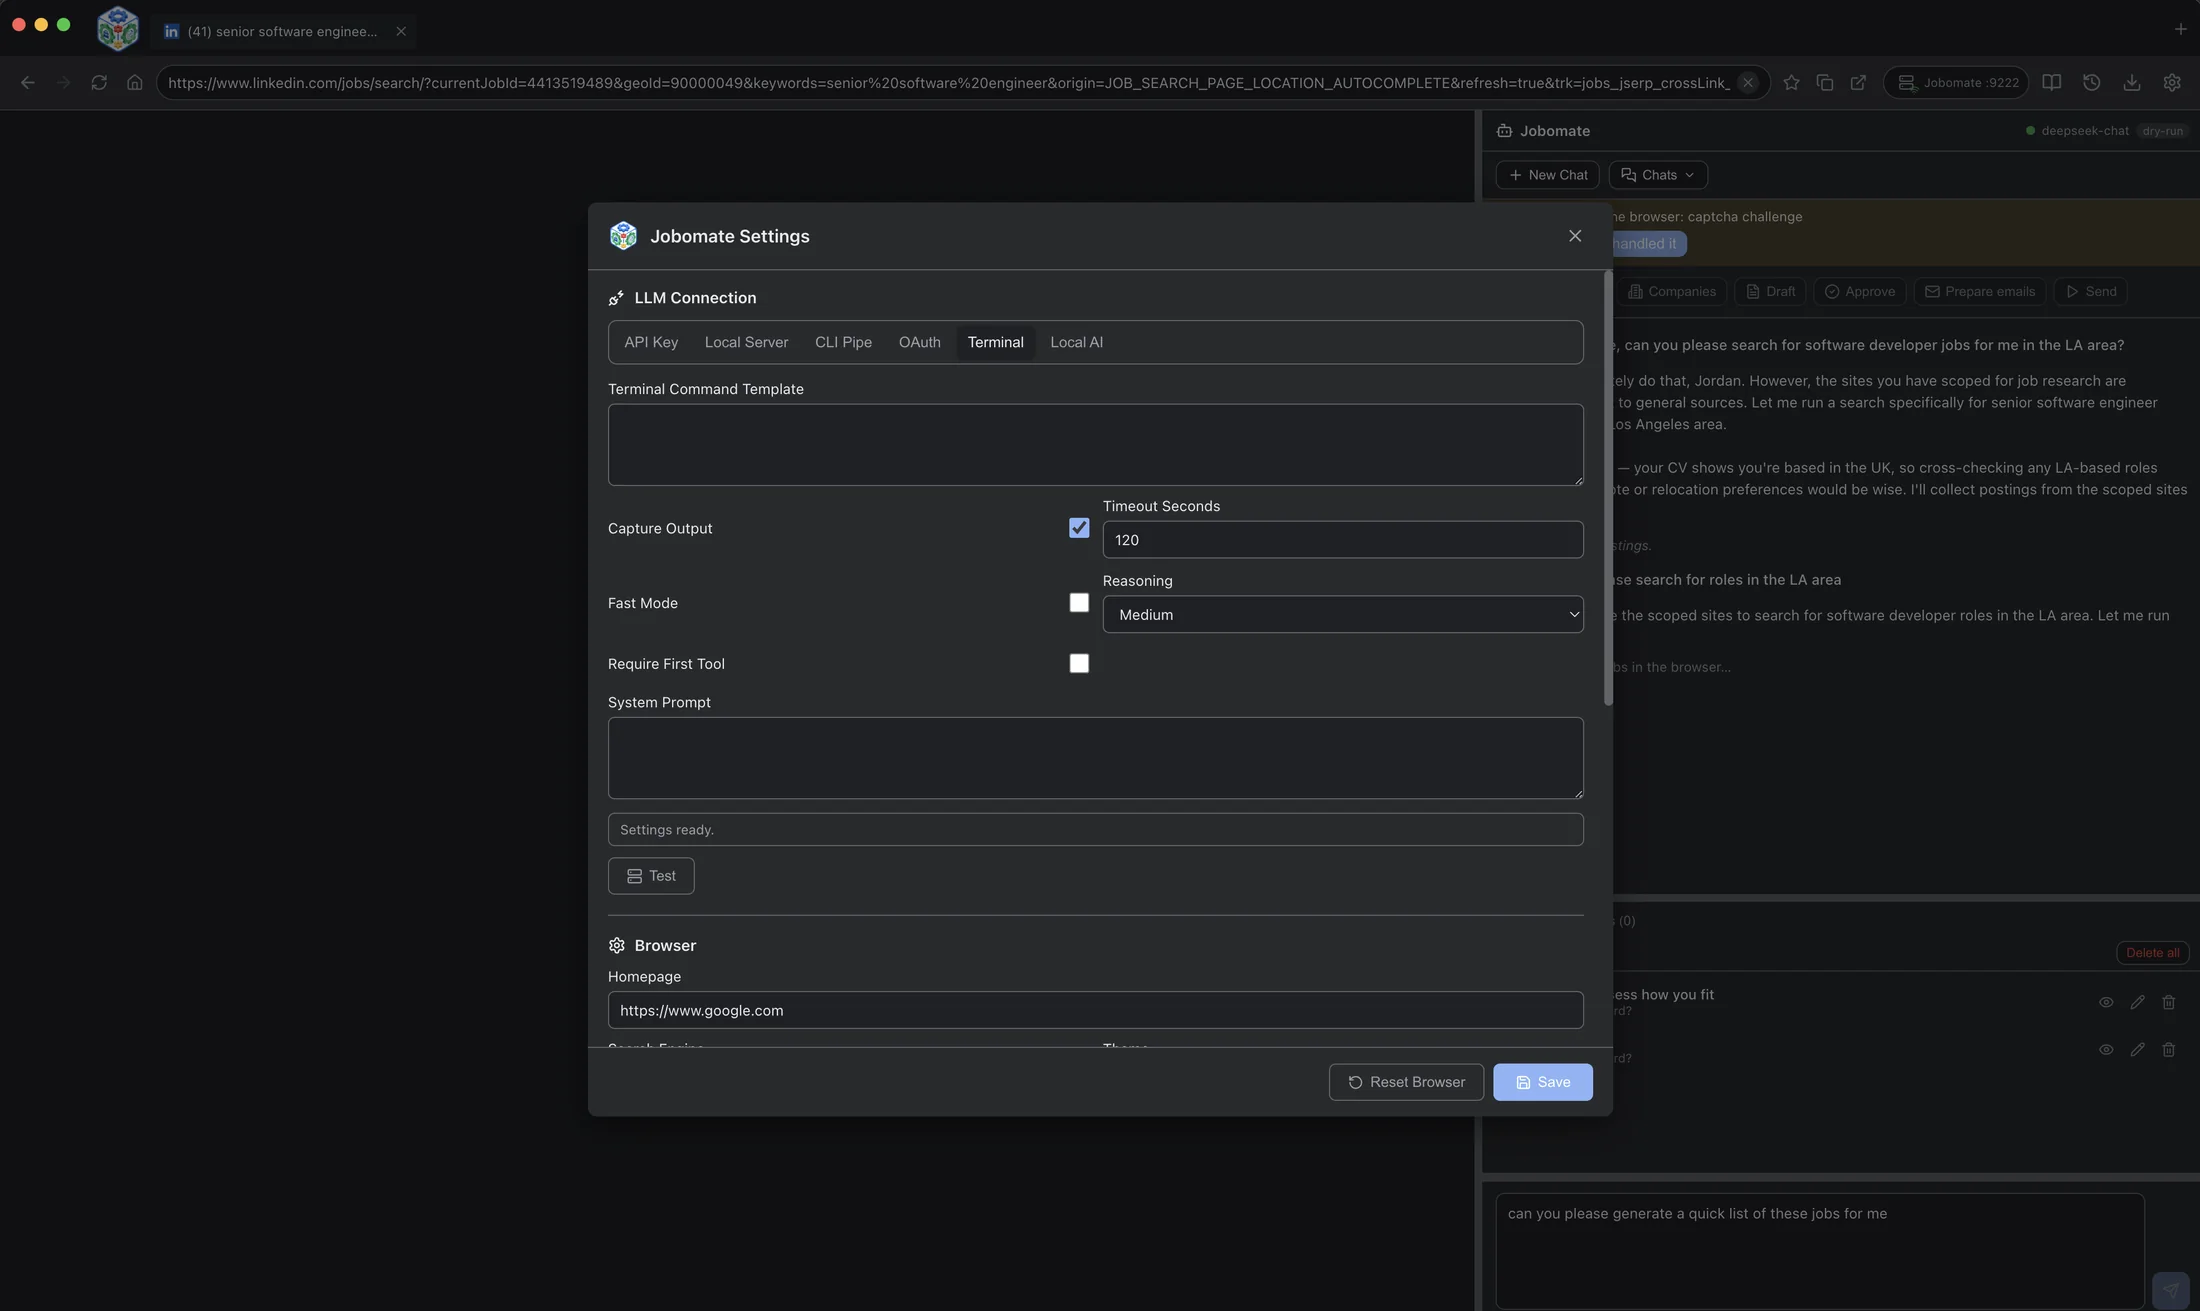Switch to the OAuth tab
Screen dimensions: 2200x1311
[x=919, y=342]
